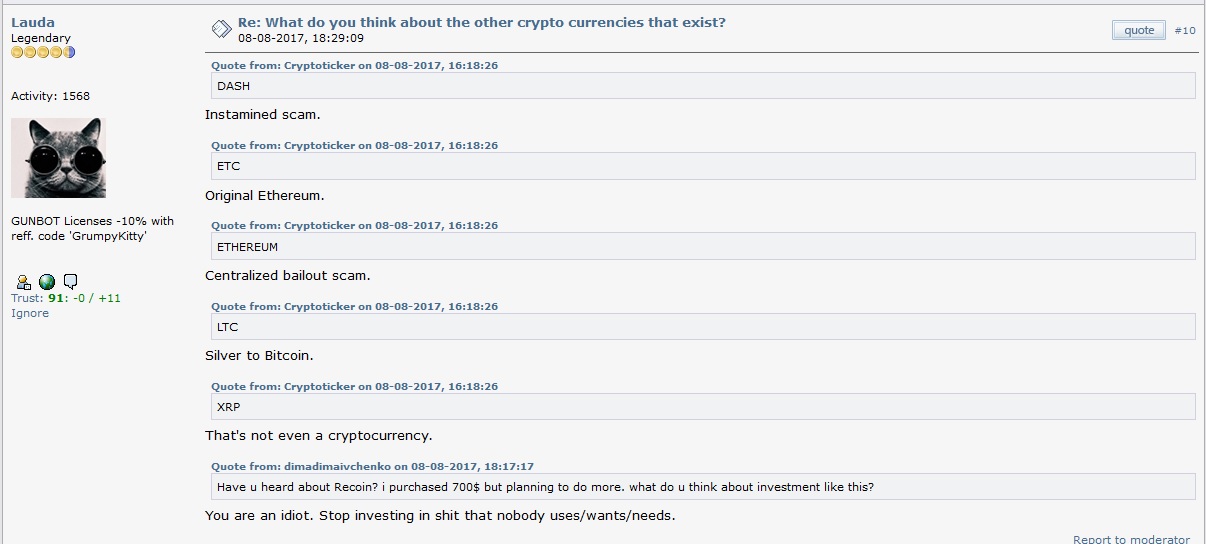
Task: Visit website via green globe icon
Action: click(x=47, y=282)
